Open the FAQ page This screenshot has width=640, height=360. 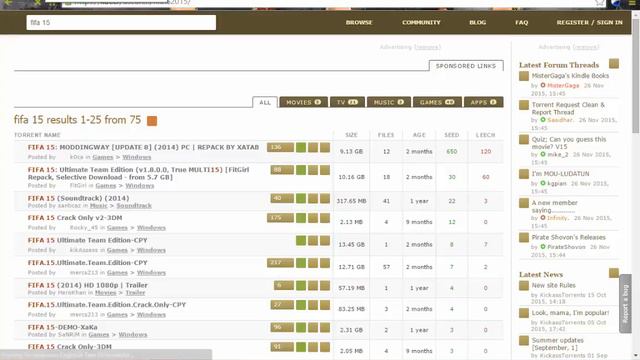522,22
